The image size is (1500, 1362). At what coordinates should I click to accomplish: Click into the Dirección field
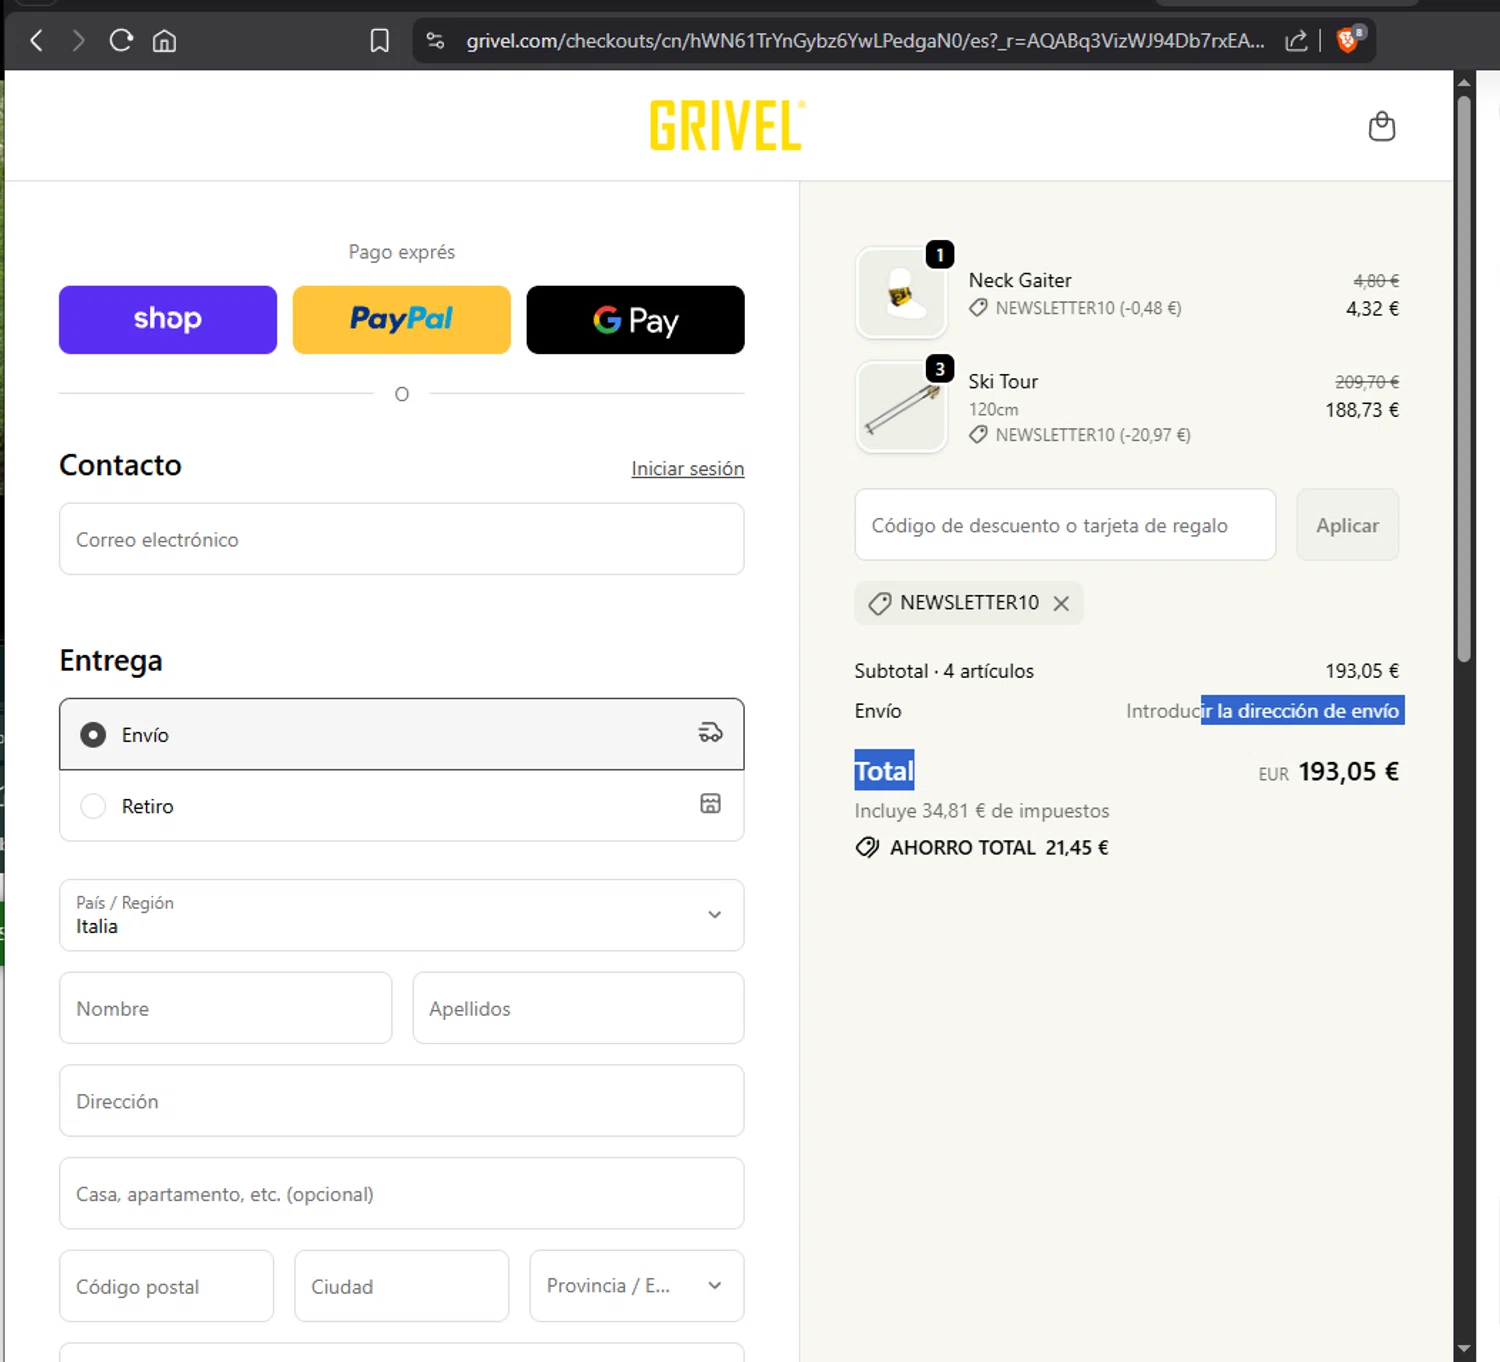(402, 1101)
